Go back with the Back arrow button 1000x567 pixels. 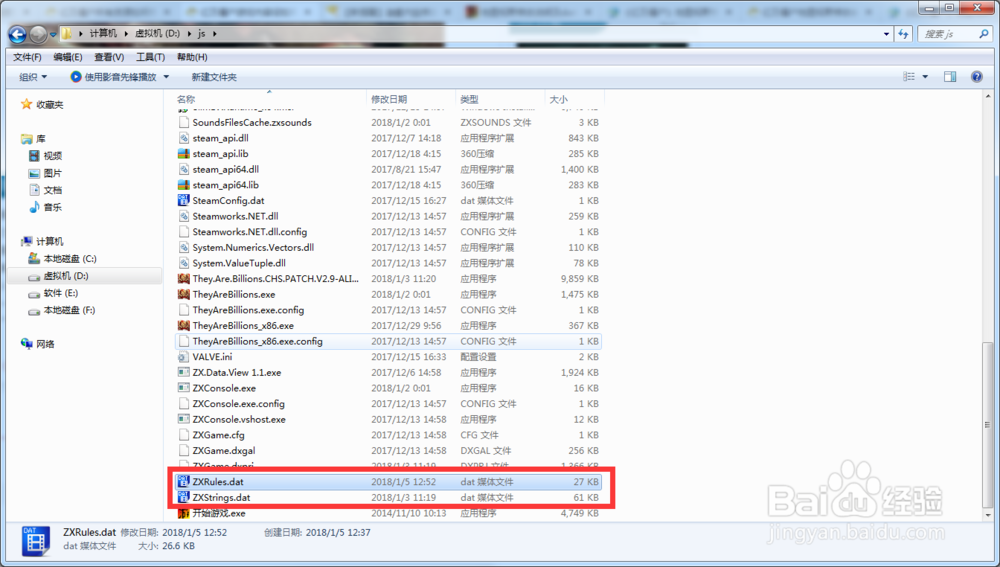18,34
